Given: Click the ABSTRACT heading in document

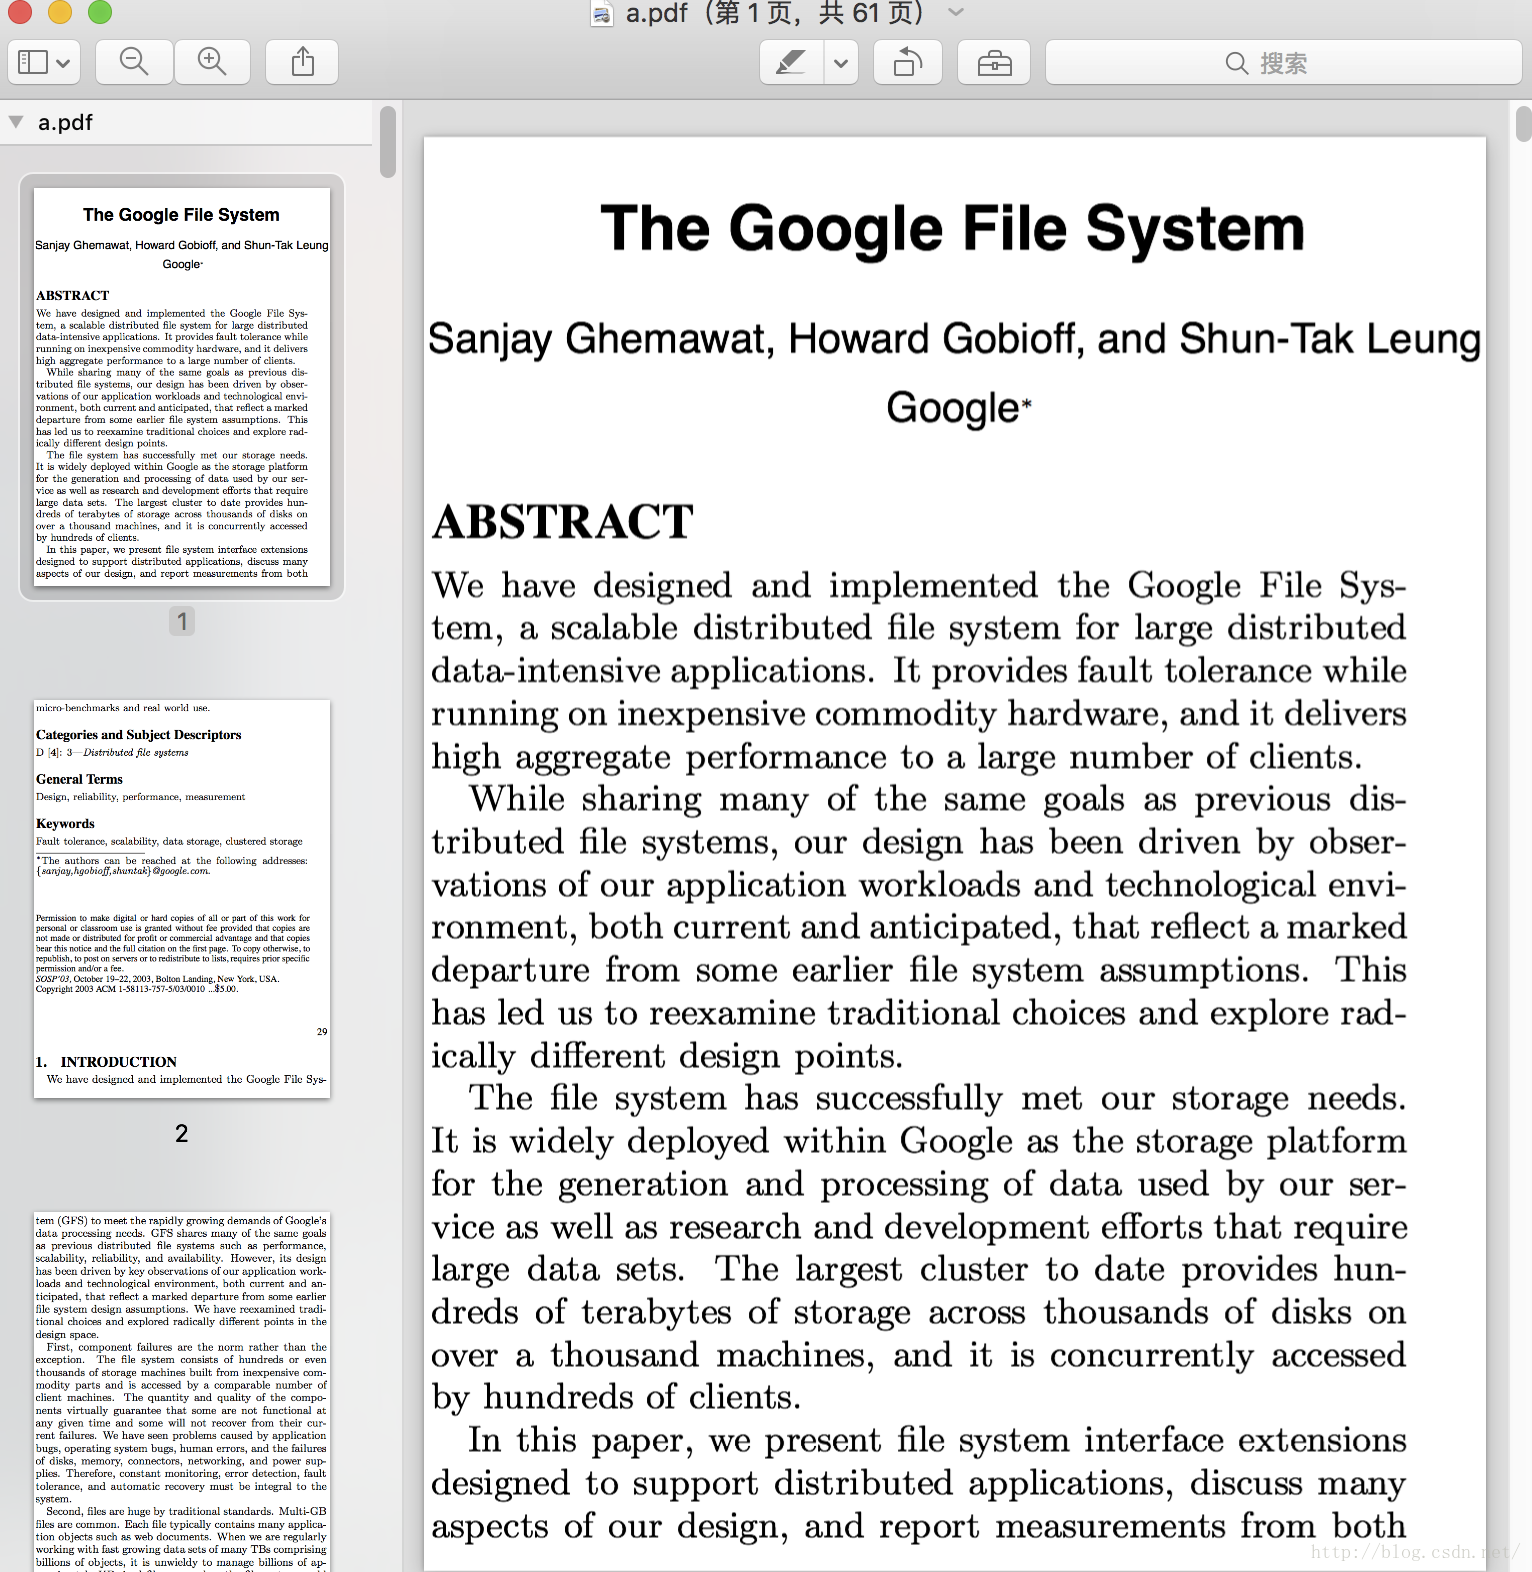Looking at the screenshot, I should pos(563,521).
